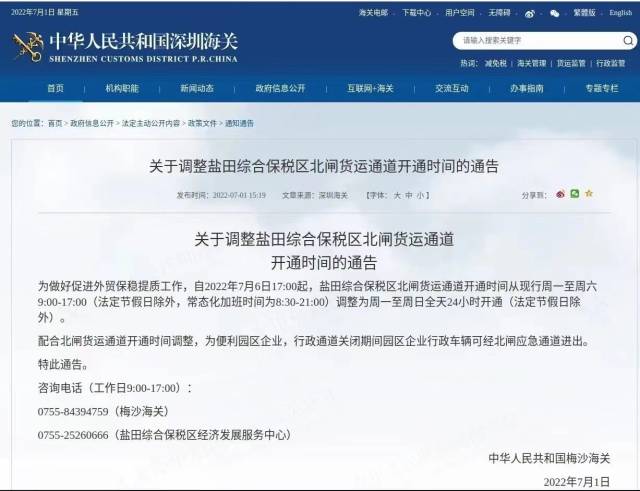Click the yellow star favorite icon
Screen dimensions: 640x491
coord(589,194)
